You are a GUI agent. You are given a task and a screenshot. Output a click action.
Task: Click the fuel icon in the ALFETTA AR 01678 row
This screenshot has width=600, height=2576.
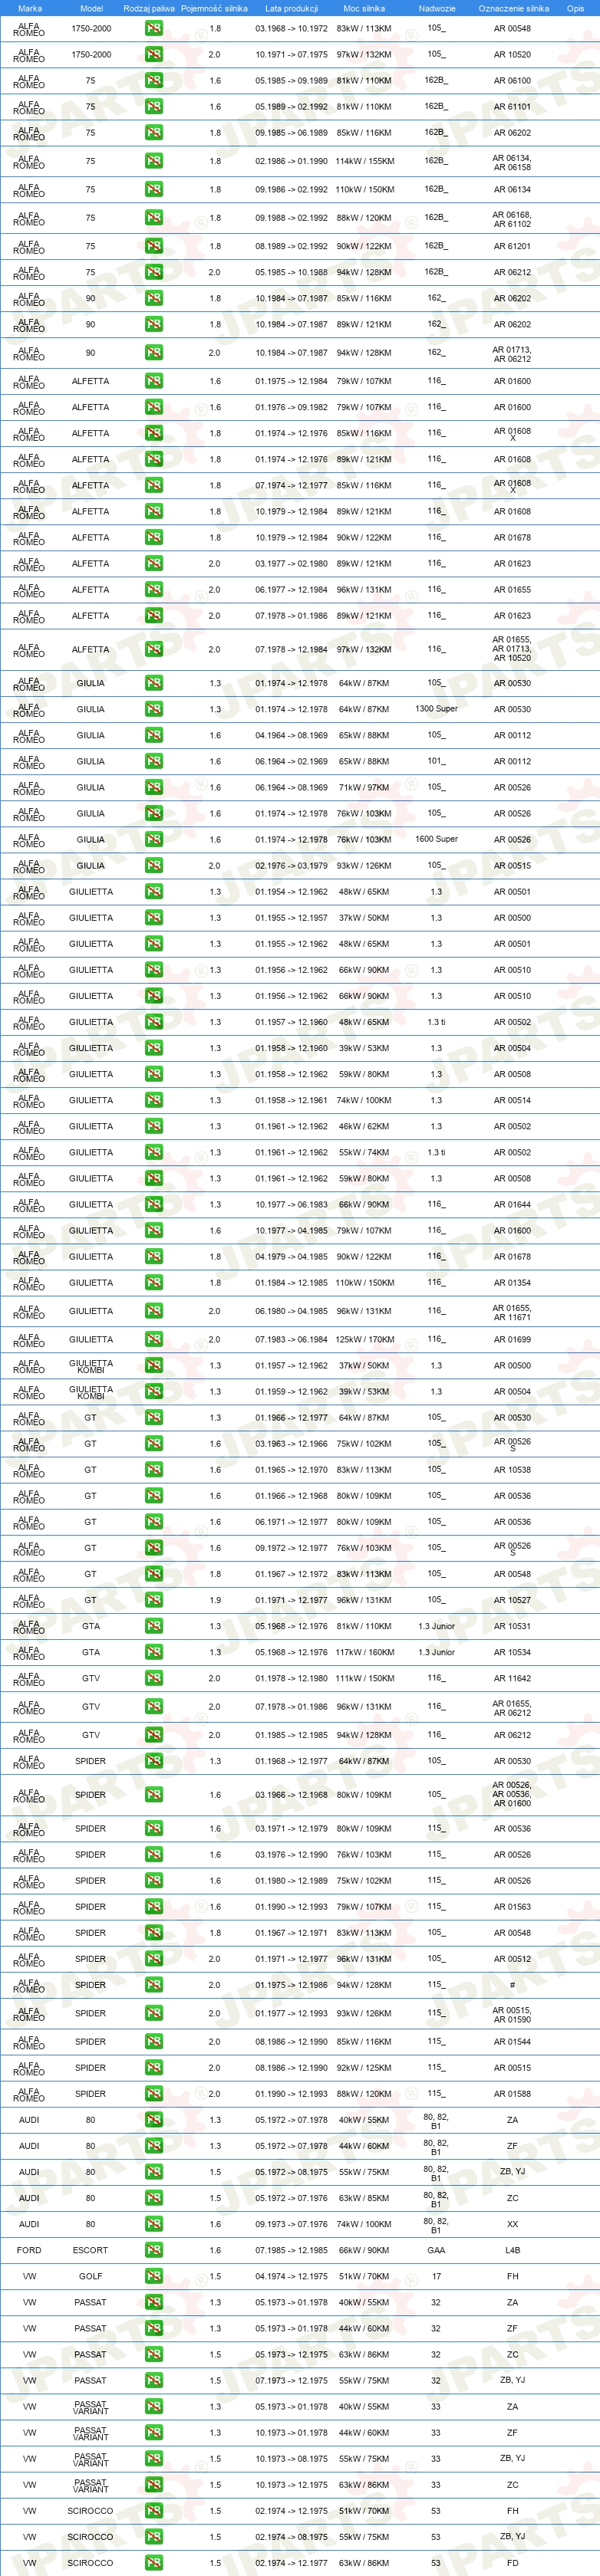pyautogui.click(x=153, y=537)
